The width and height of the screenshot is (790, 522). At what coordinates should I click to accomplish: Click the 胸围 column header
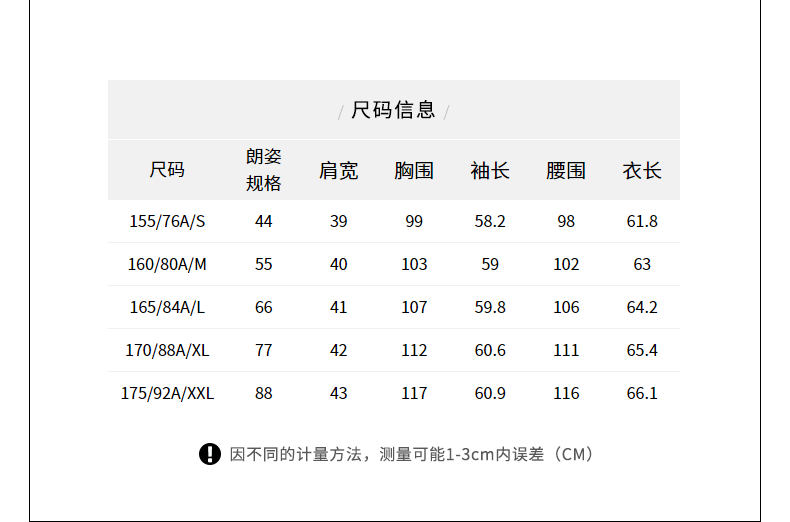pyautogui.click(x=414, y=171)
